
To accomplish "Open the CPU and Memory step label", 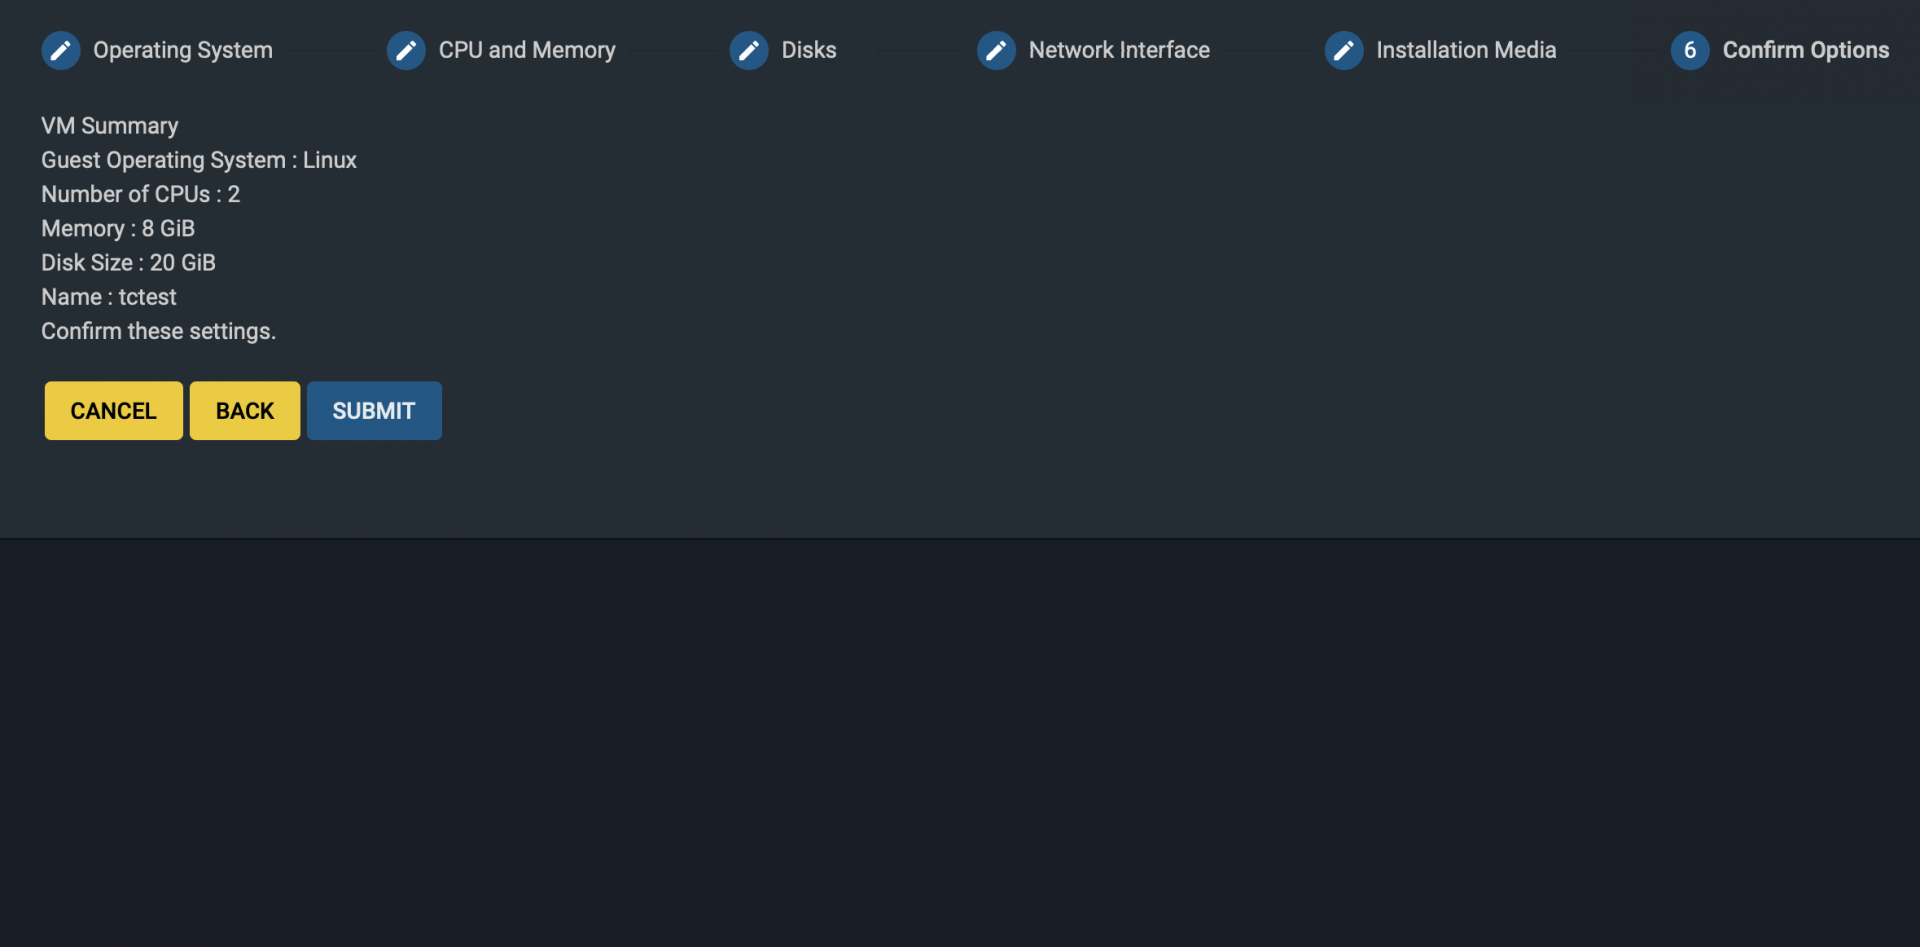I will [527, 50].
